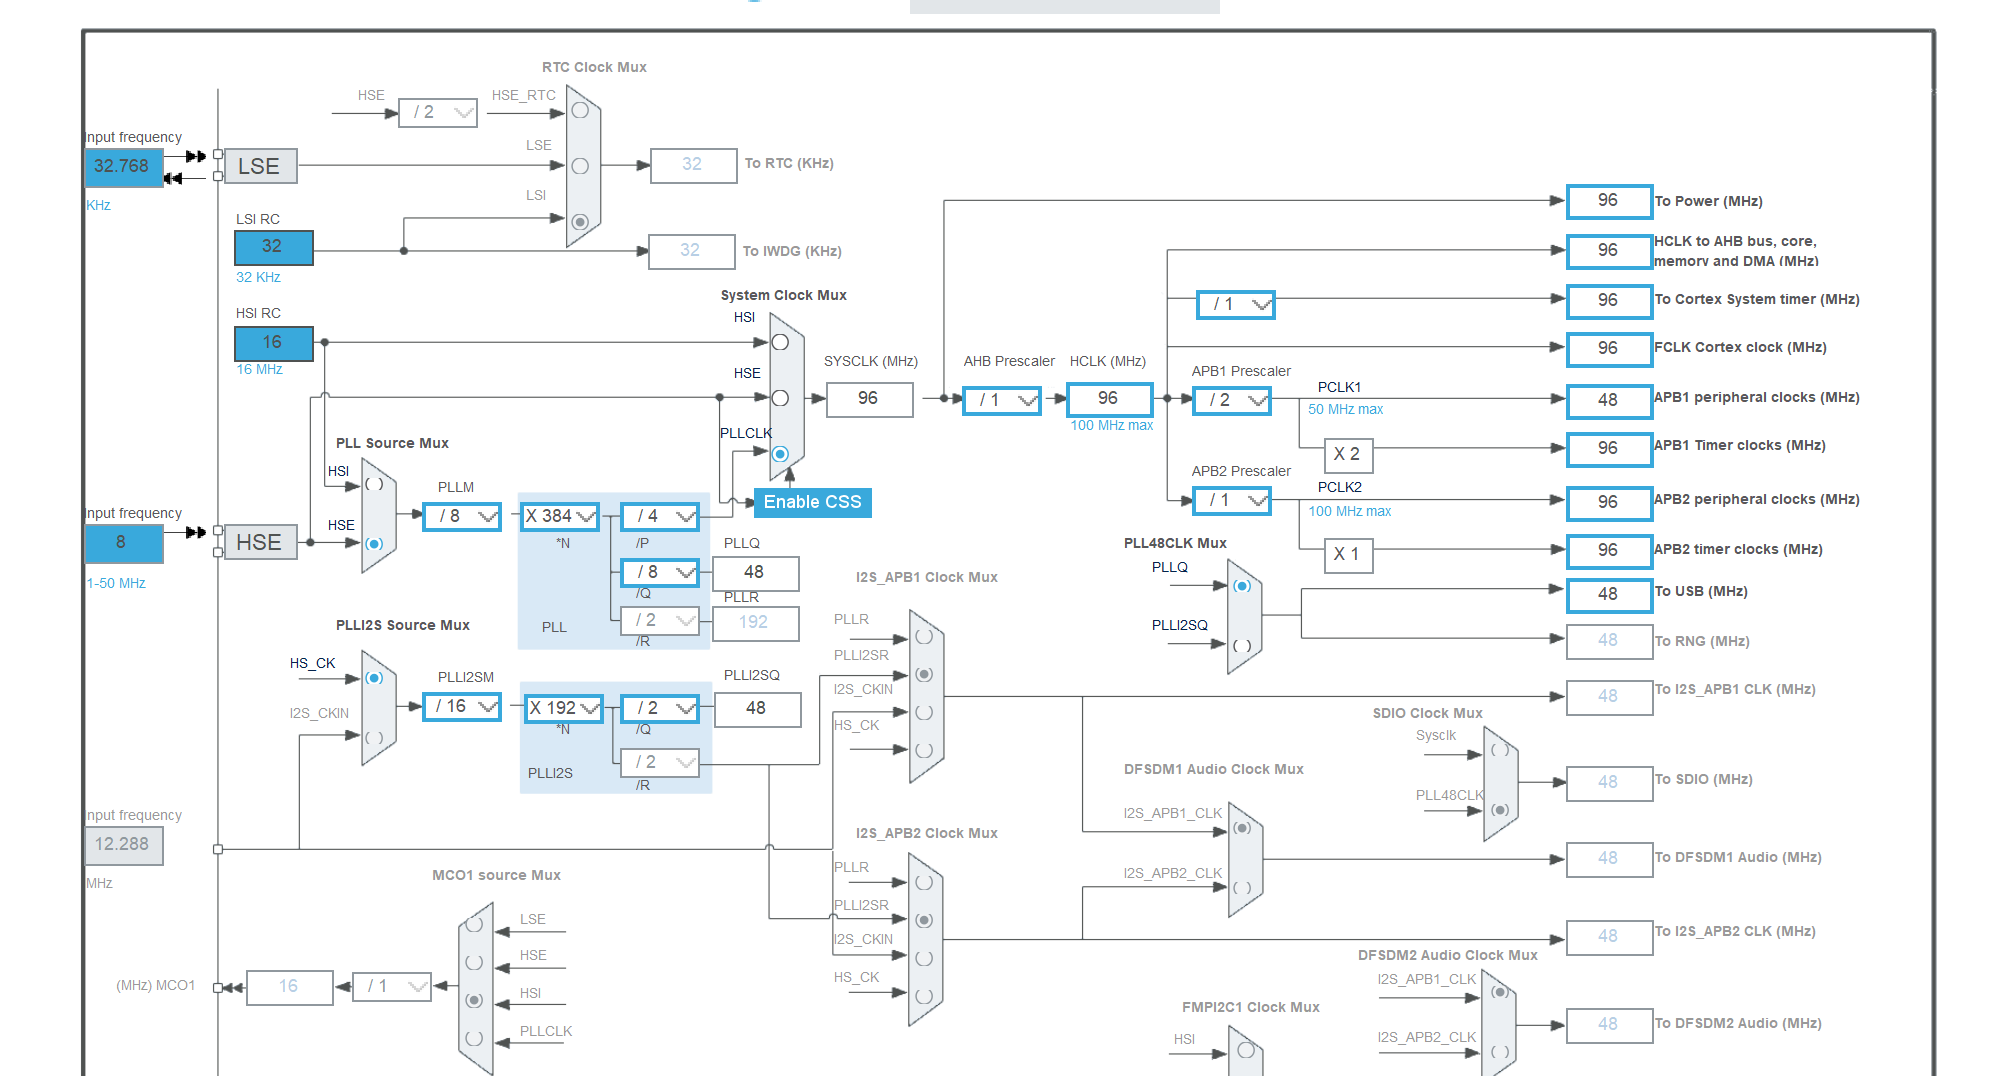Choose HSI in System Clock Mux
Image resolution: width=2004 pixels, height=1090 pixels.
781,342
